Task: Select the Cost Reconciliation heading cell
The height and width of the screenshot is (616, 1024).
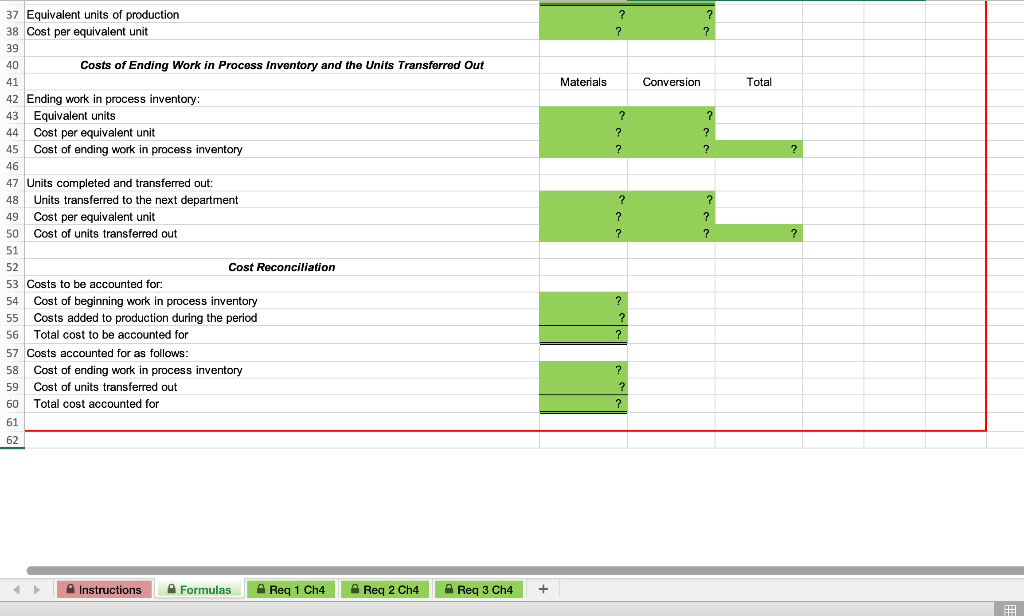Action: 282,267
